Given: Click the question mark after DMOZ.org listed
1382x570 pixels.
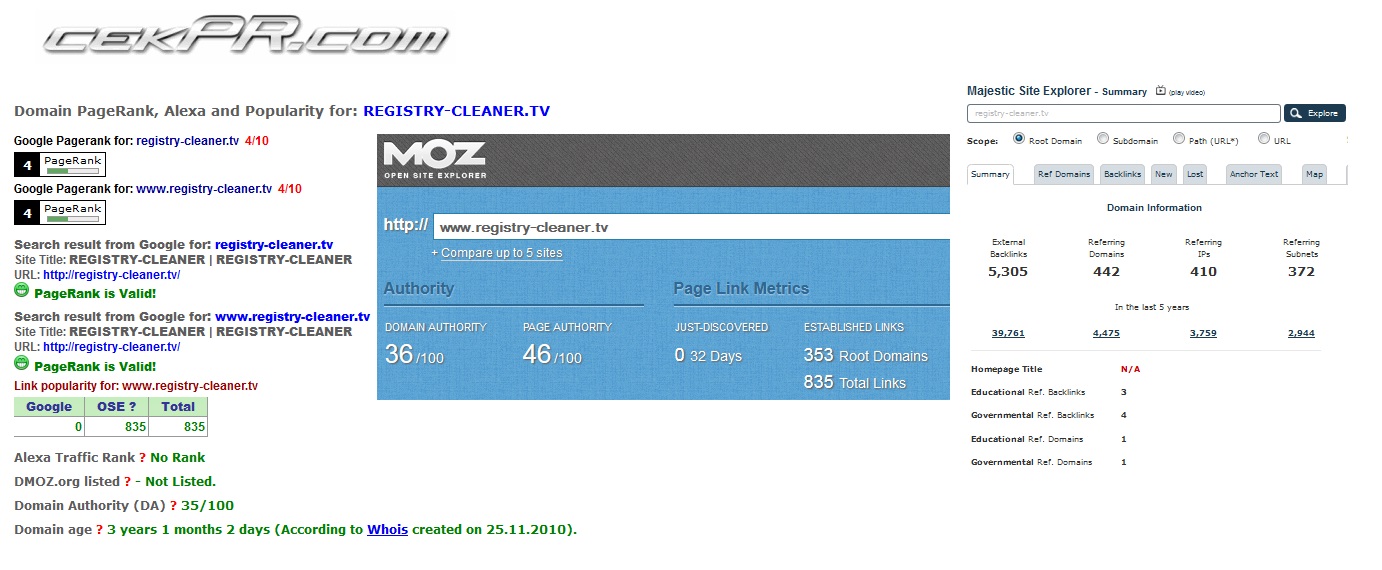Looking at the screenshot, I should coord(128,481).
